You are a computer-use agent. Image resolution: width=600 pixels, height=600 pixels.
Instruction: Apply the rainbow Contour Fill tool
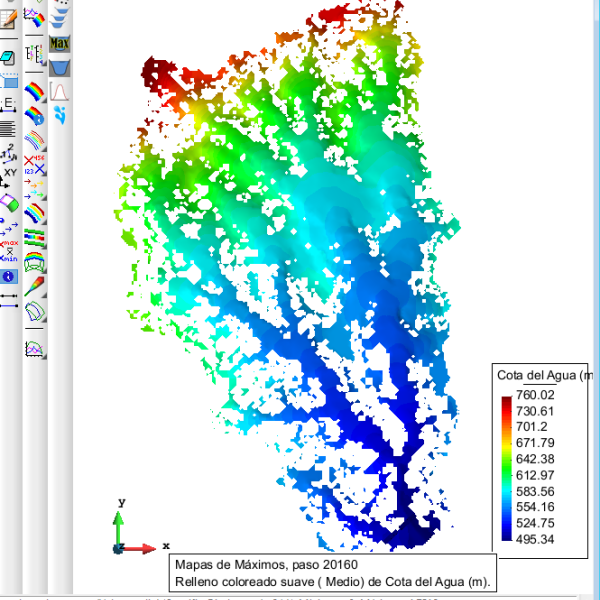tap(35, 91)
